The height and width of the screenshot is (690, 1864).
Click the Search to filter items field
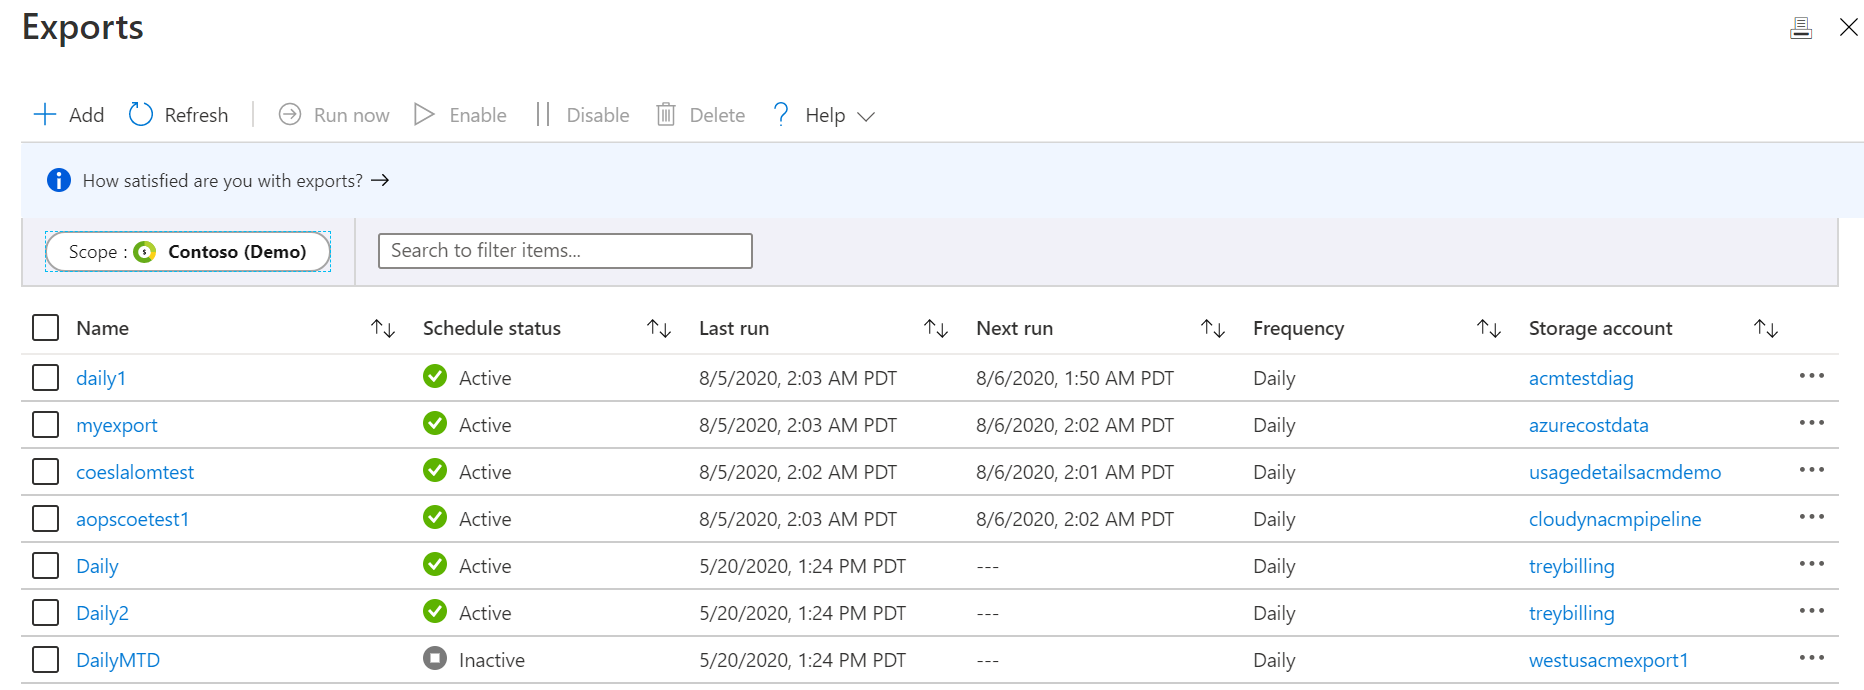(565, 251)
